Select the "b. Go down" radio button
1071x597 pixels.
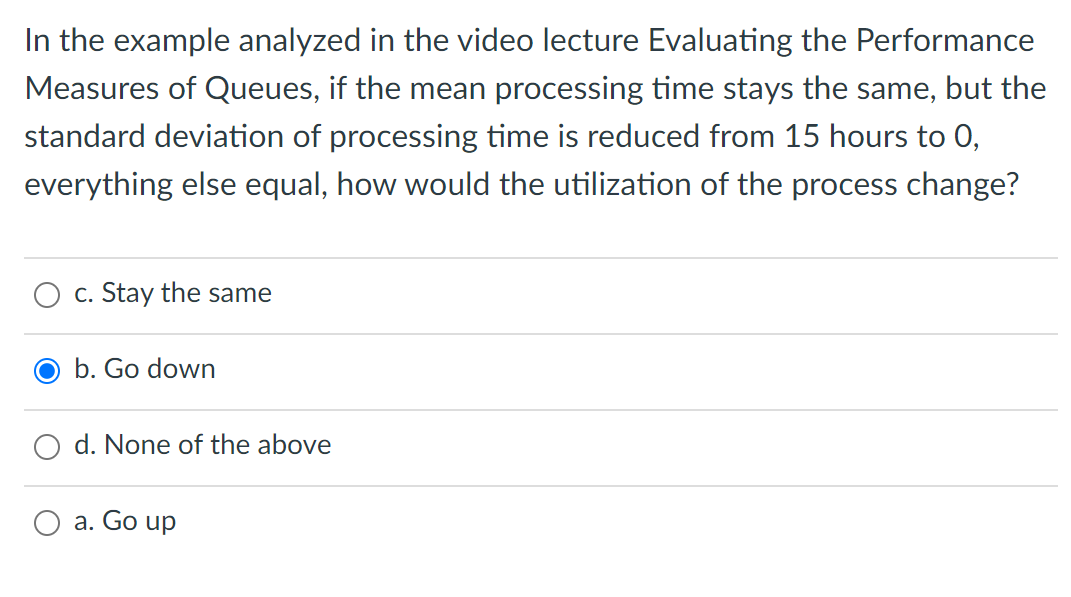coord(46,370)
